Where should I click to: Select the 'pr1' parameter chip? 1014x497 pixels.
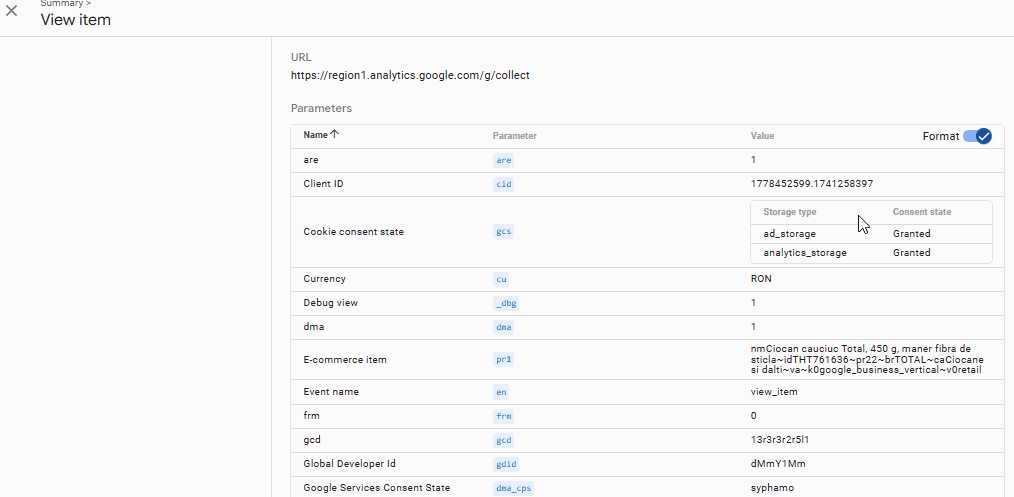tap(504, 360)
